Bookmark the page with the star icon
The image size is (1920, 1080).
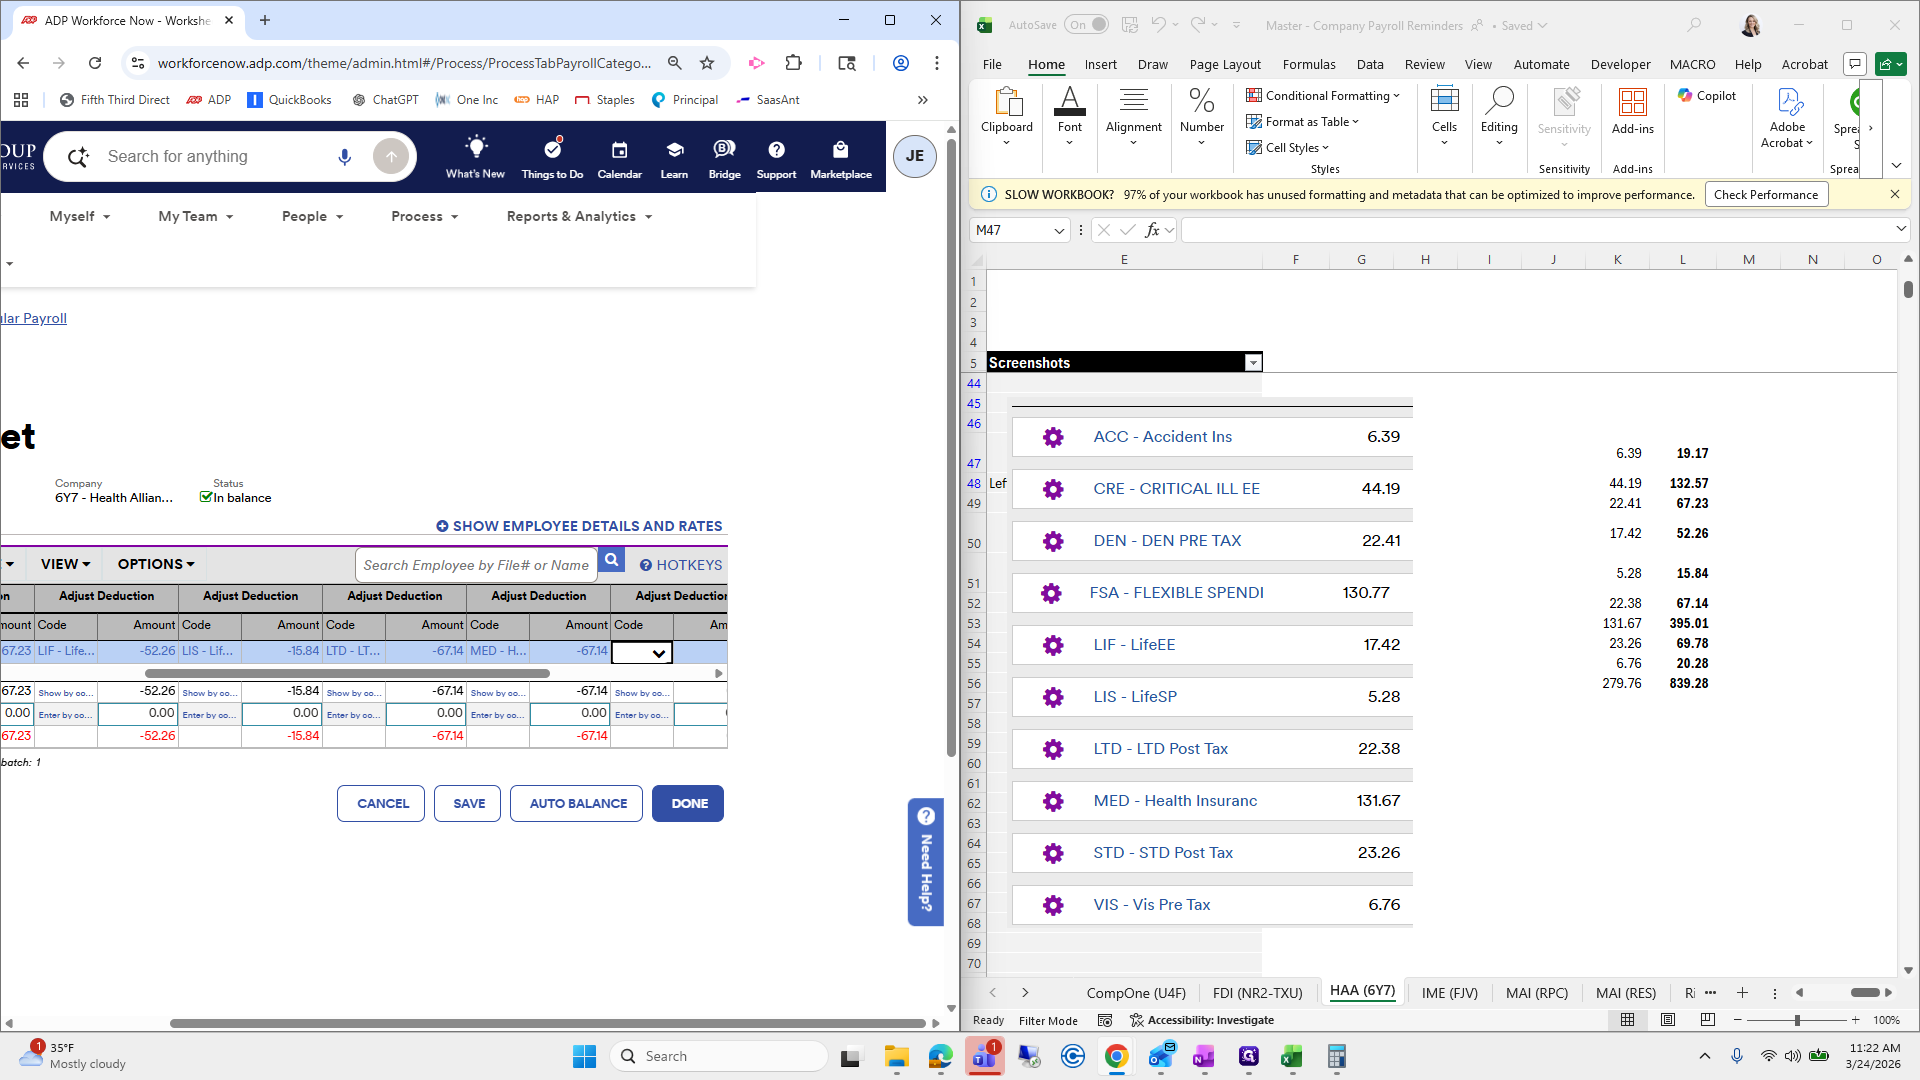pos(707,62)
